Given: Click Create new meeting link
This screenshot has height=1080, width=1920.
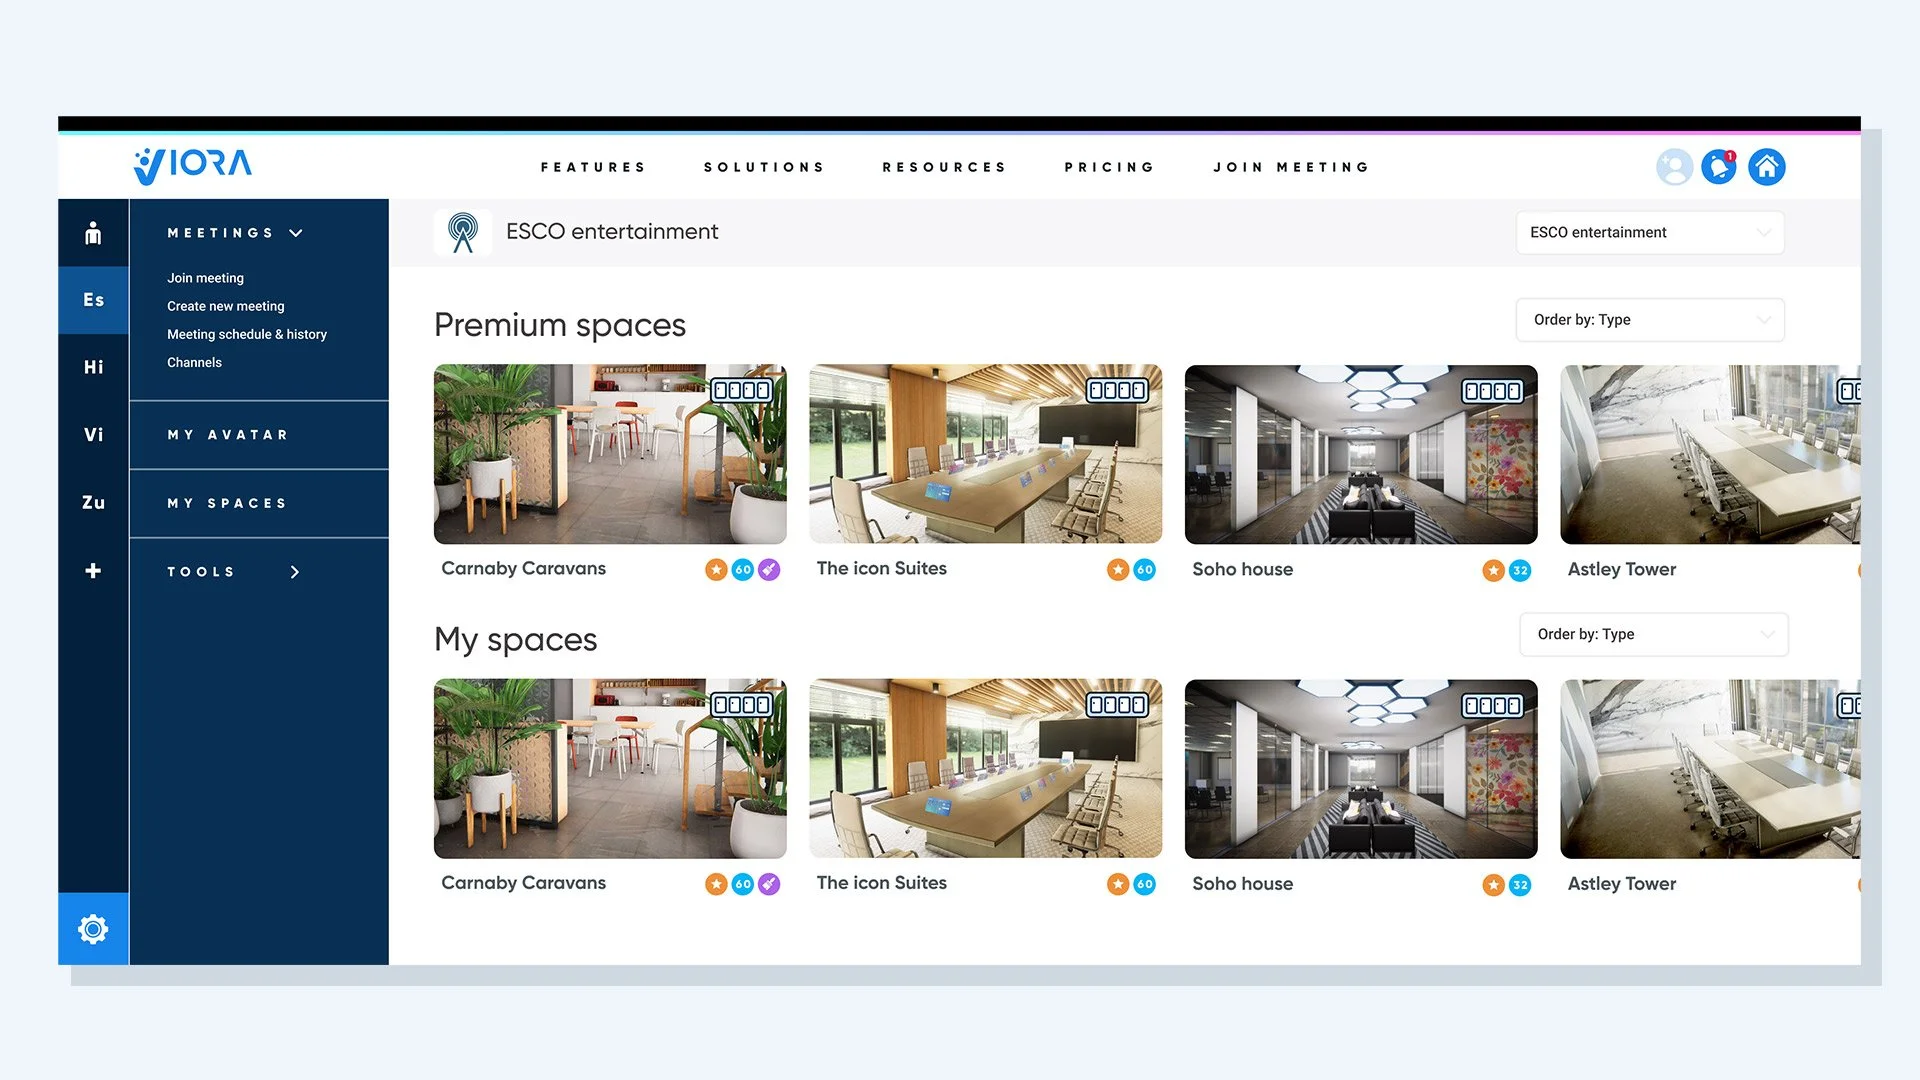Looking at the screenshot, I should (226, 306).
